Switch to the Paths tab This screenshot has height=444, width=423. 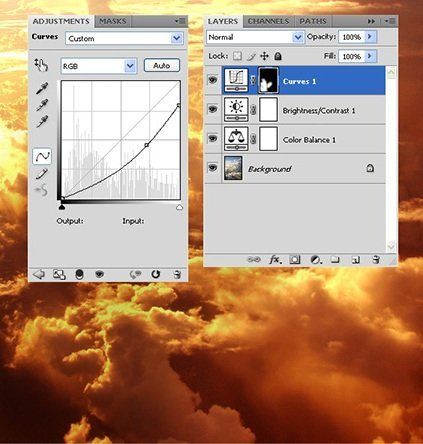(313, 21)
